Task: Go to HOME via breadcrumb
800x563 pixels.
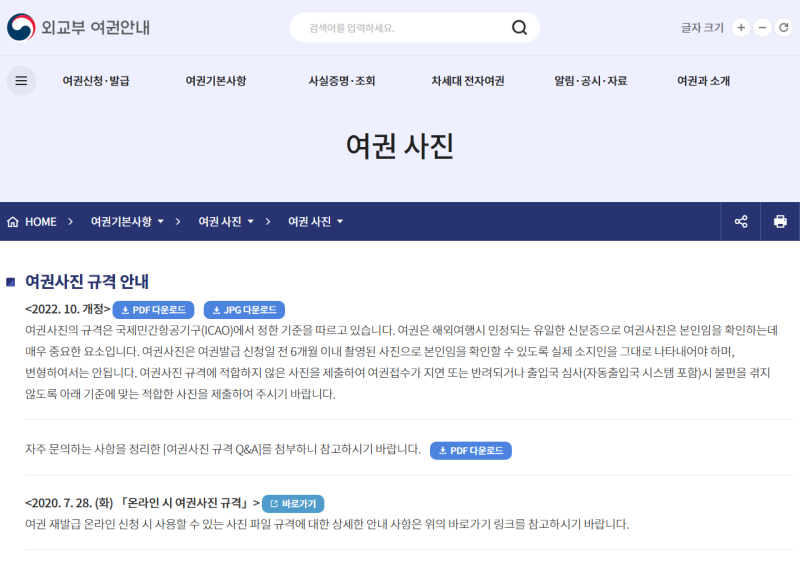Action: pyautogui.click(x=32, y=222)
